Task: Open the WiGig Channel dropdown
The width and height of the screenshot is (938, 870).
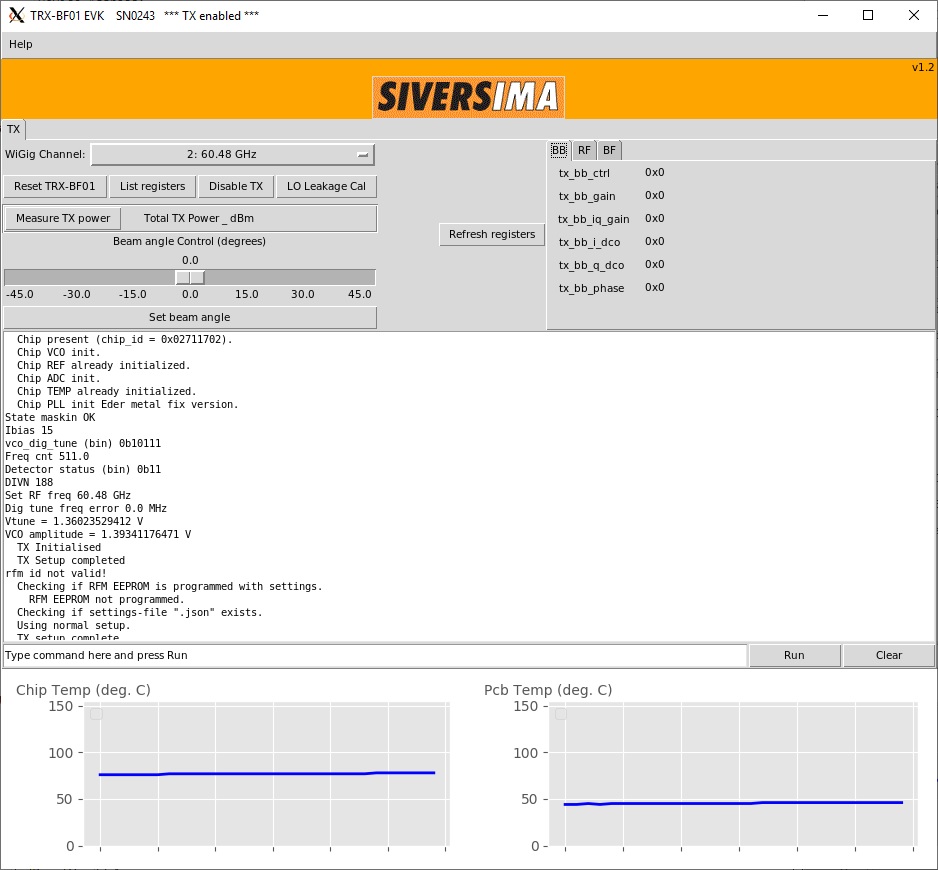Action: coord(232,155)
